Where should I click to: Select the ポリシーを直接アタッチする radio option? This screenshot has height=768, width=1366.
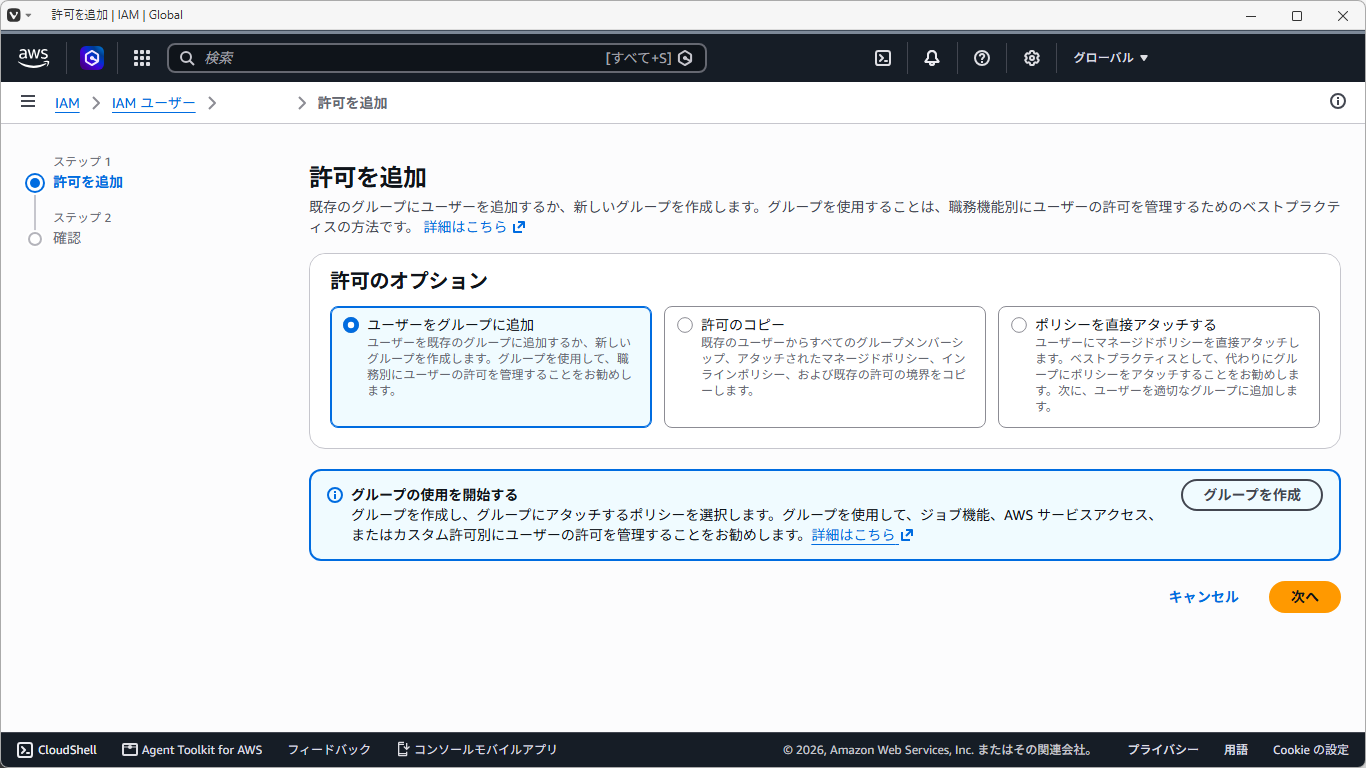click(x=1019, y=325)
